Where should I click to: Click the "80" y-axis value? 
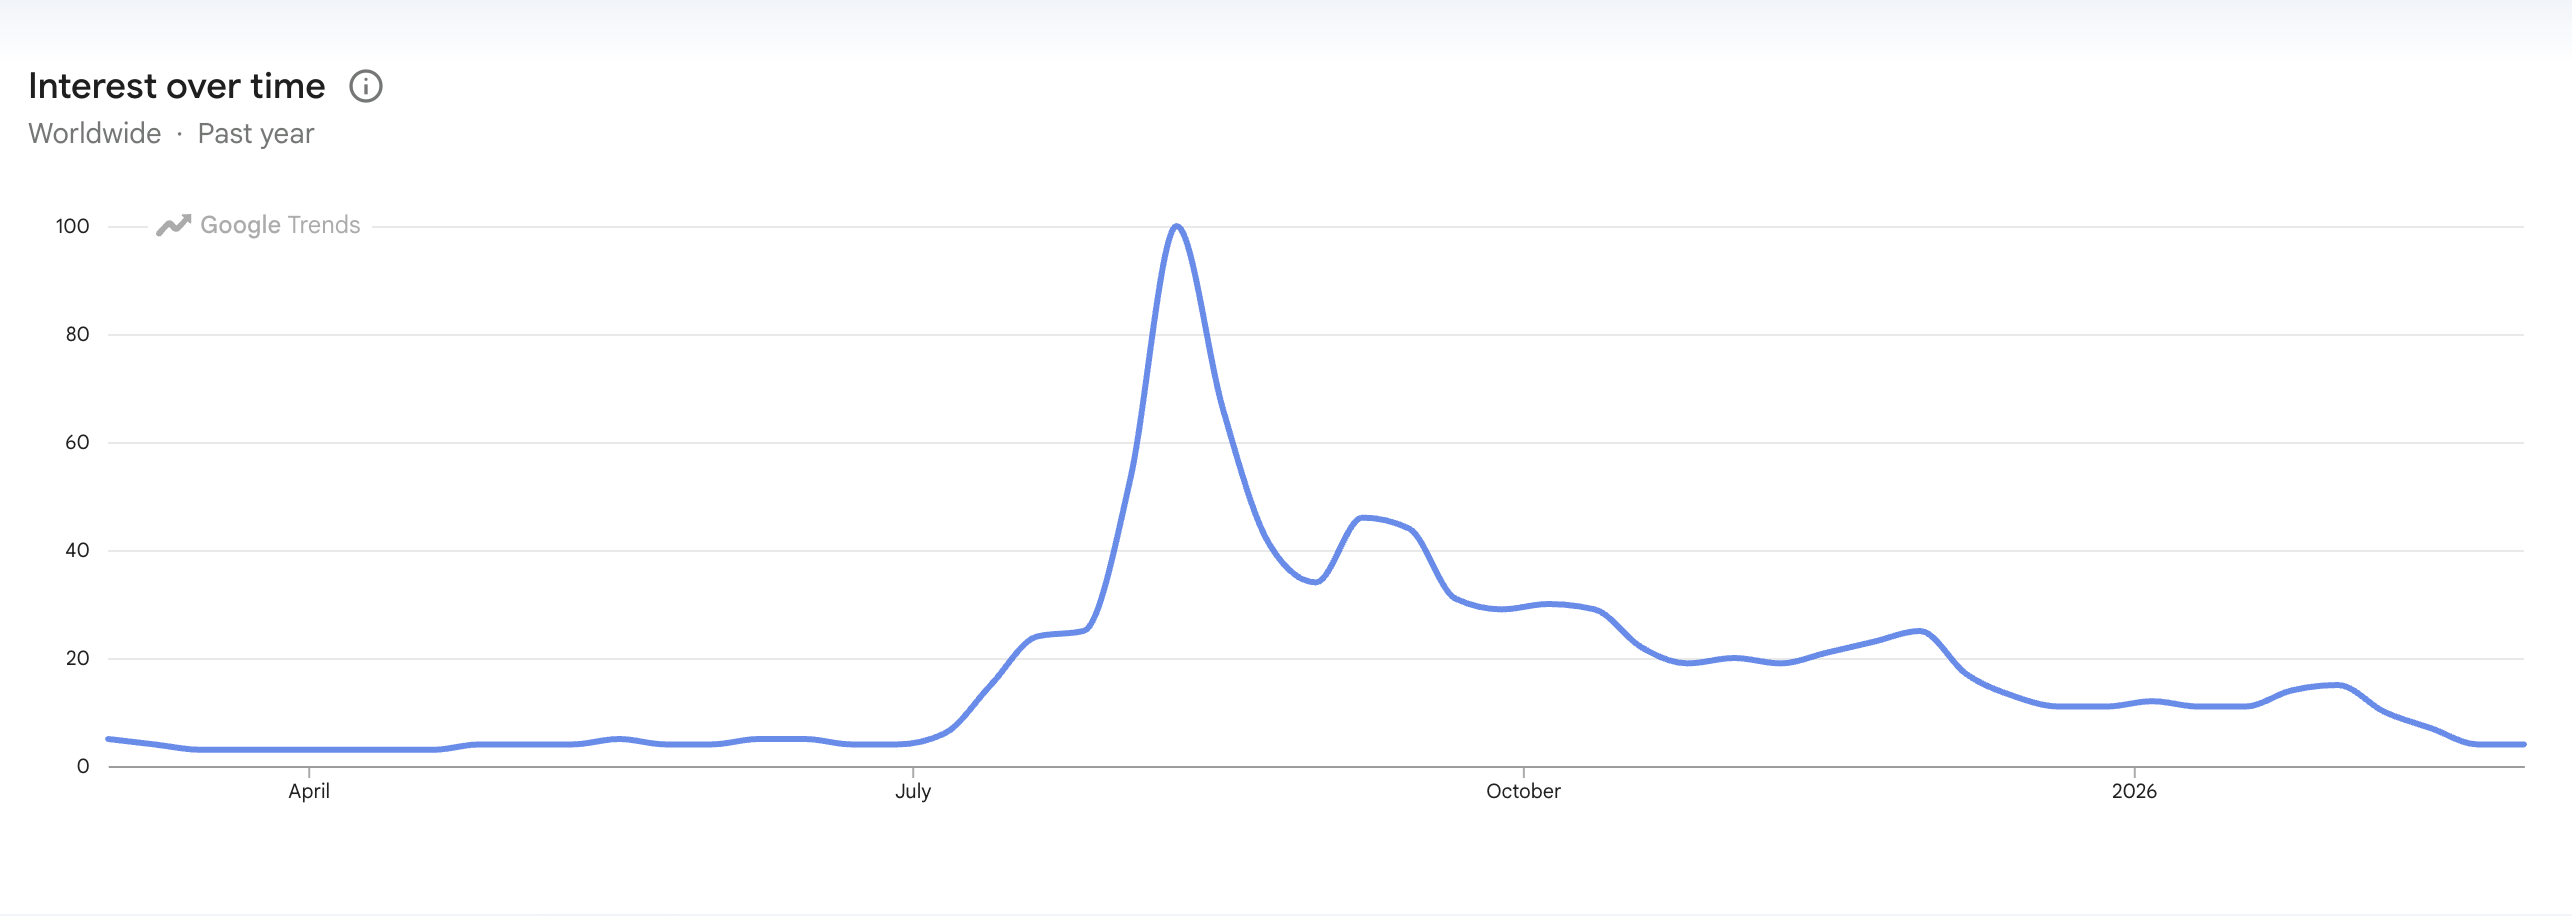[77, 335]
